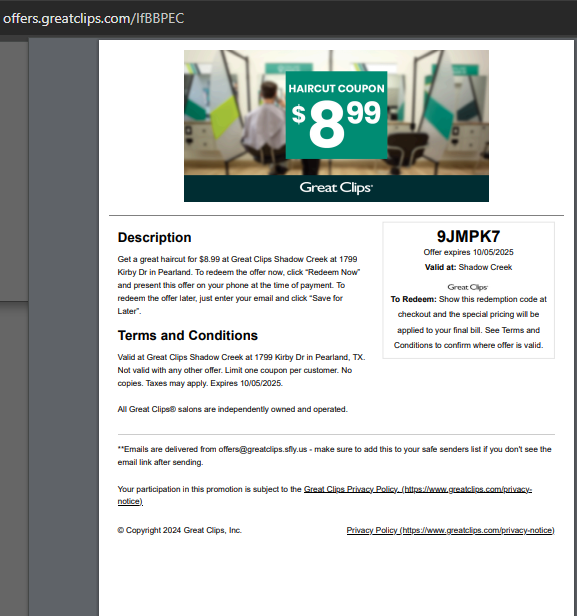Viewport: 577px width, 616px height.
Task: Click the Description heading
Action: point(154,237)
